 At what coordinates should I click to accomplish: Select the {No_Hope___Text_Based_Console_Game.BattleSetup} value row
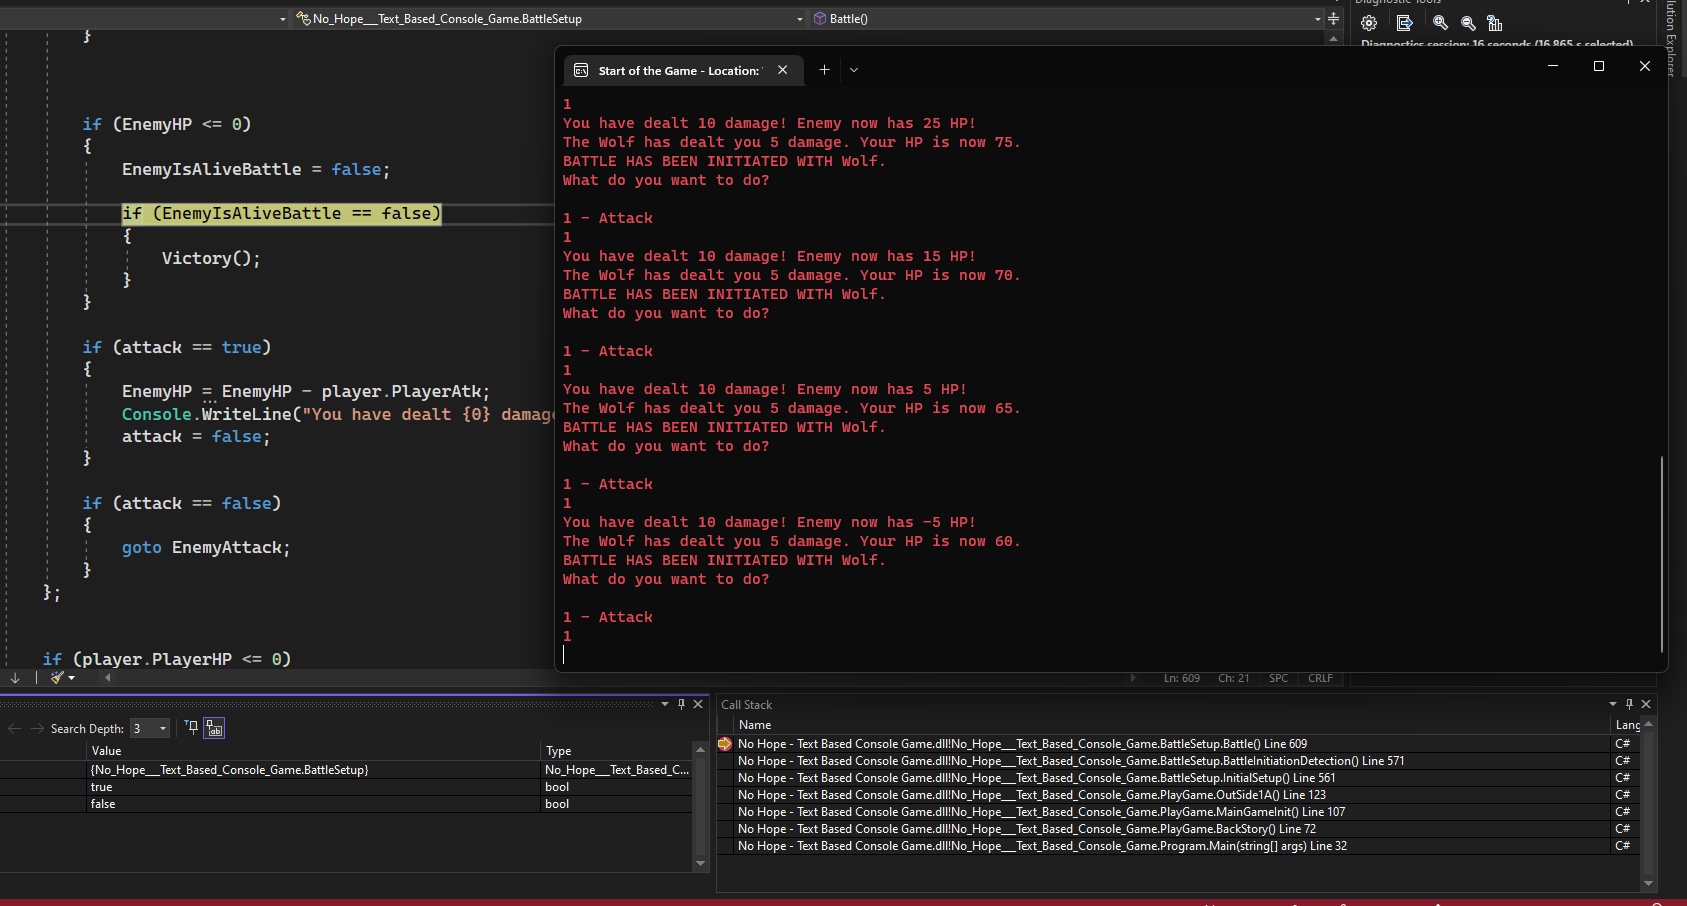(313, 770)
